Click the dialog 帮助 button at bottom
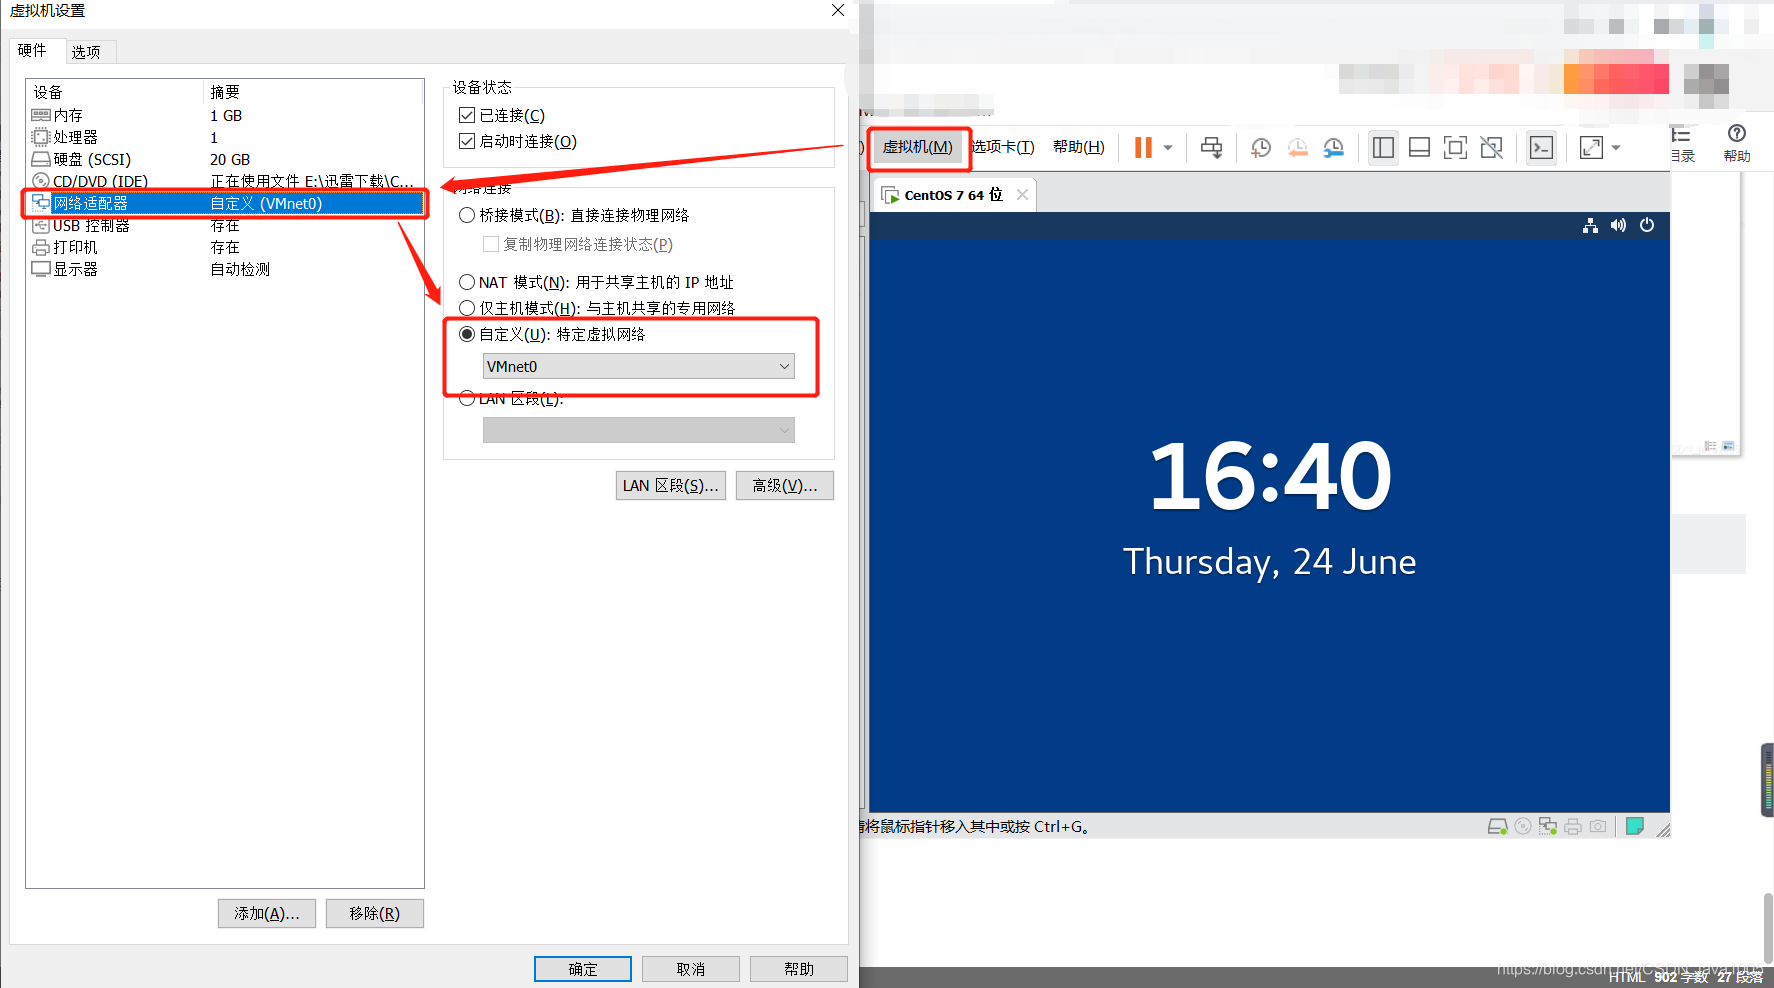 click(x=799, y=969)
